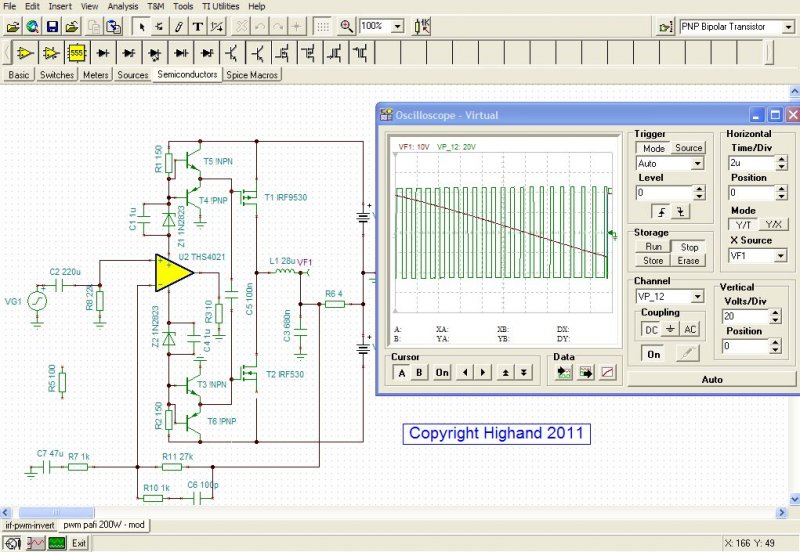Click the Erase button
The width and height of the screenshot is (800, 552).
tap(688, 260)
